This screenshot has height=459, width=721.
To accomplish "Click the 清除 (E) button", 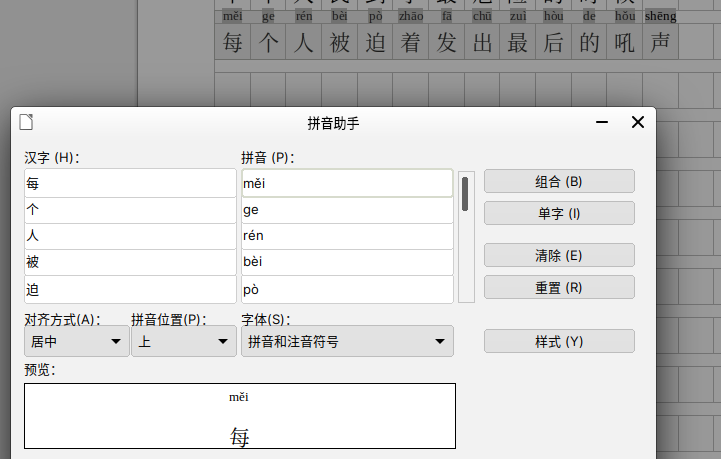I will (x=559, y=255).
